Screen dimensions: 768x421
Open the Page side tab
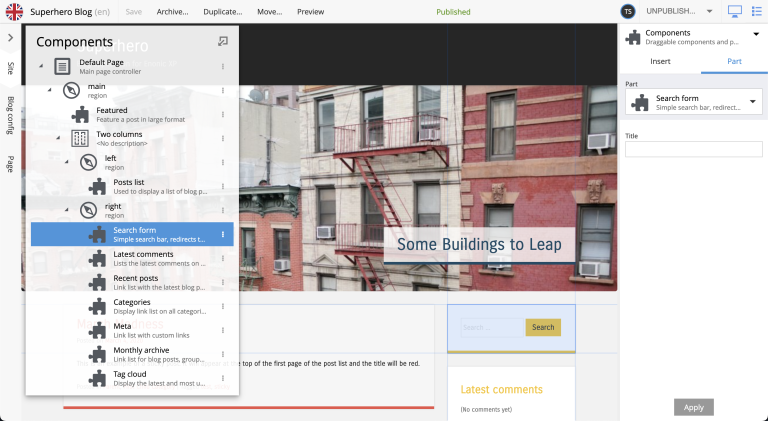click(10, 164)
